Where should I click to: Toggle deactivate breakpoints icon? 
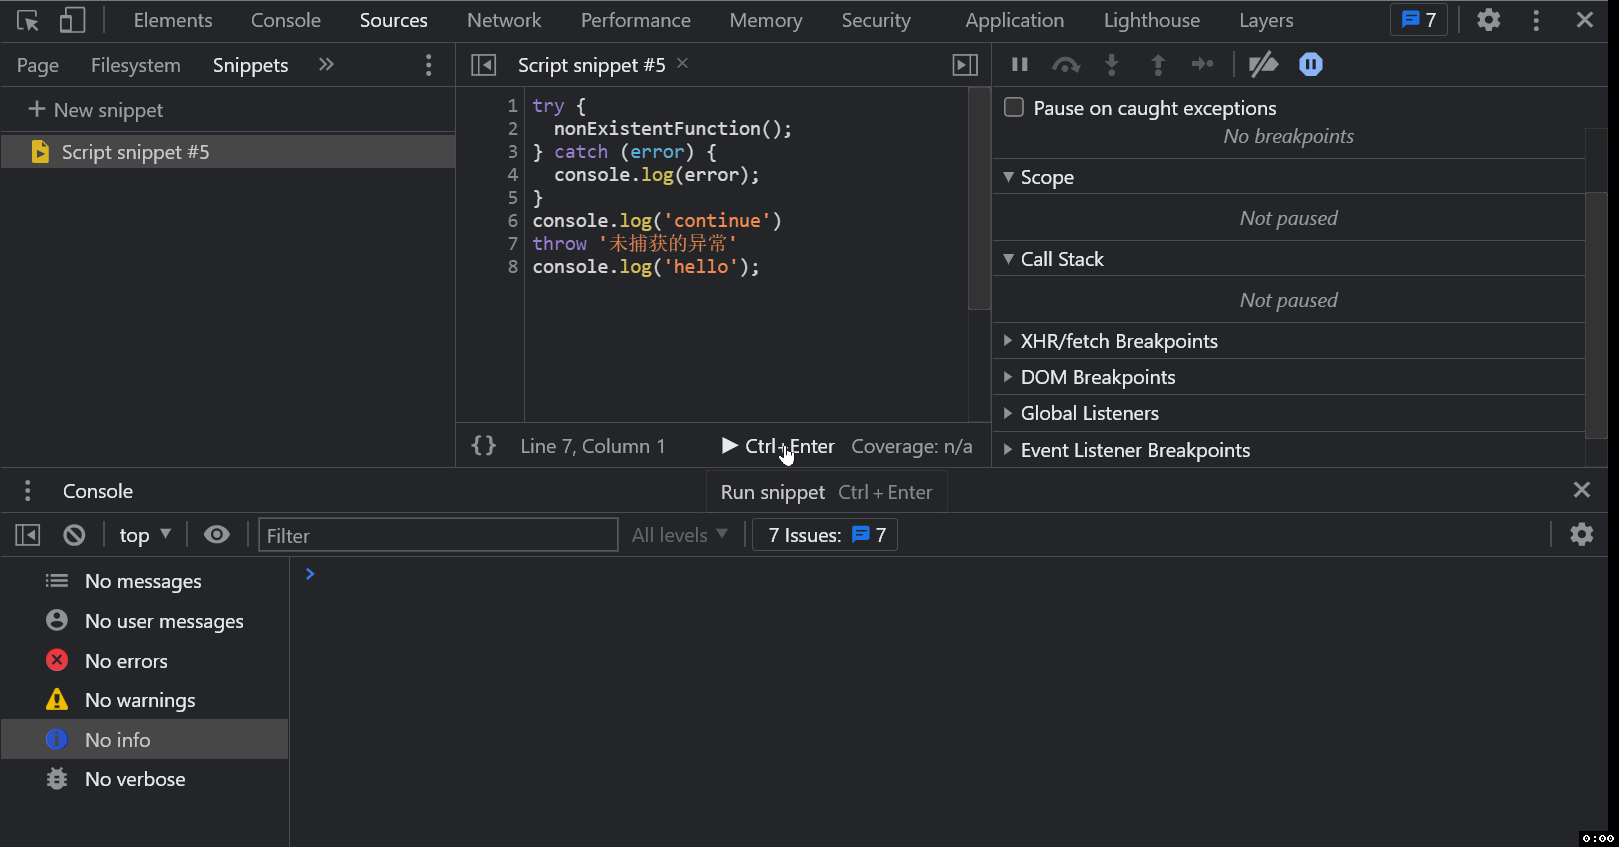coord(1264,65)
